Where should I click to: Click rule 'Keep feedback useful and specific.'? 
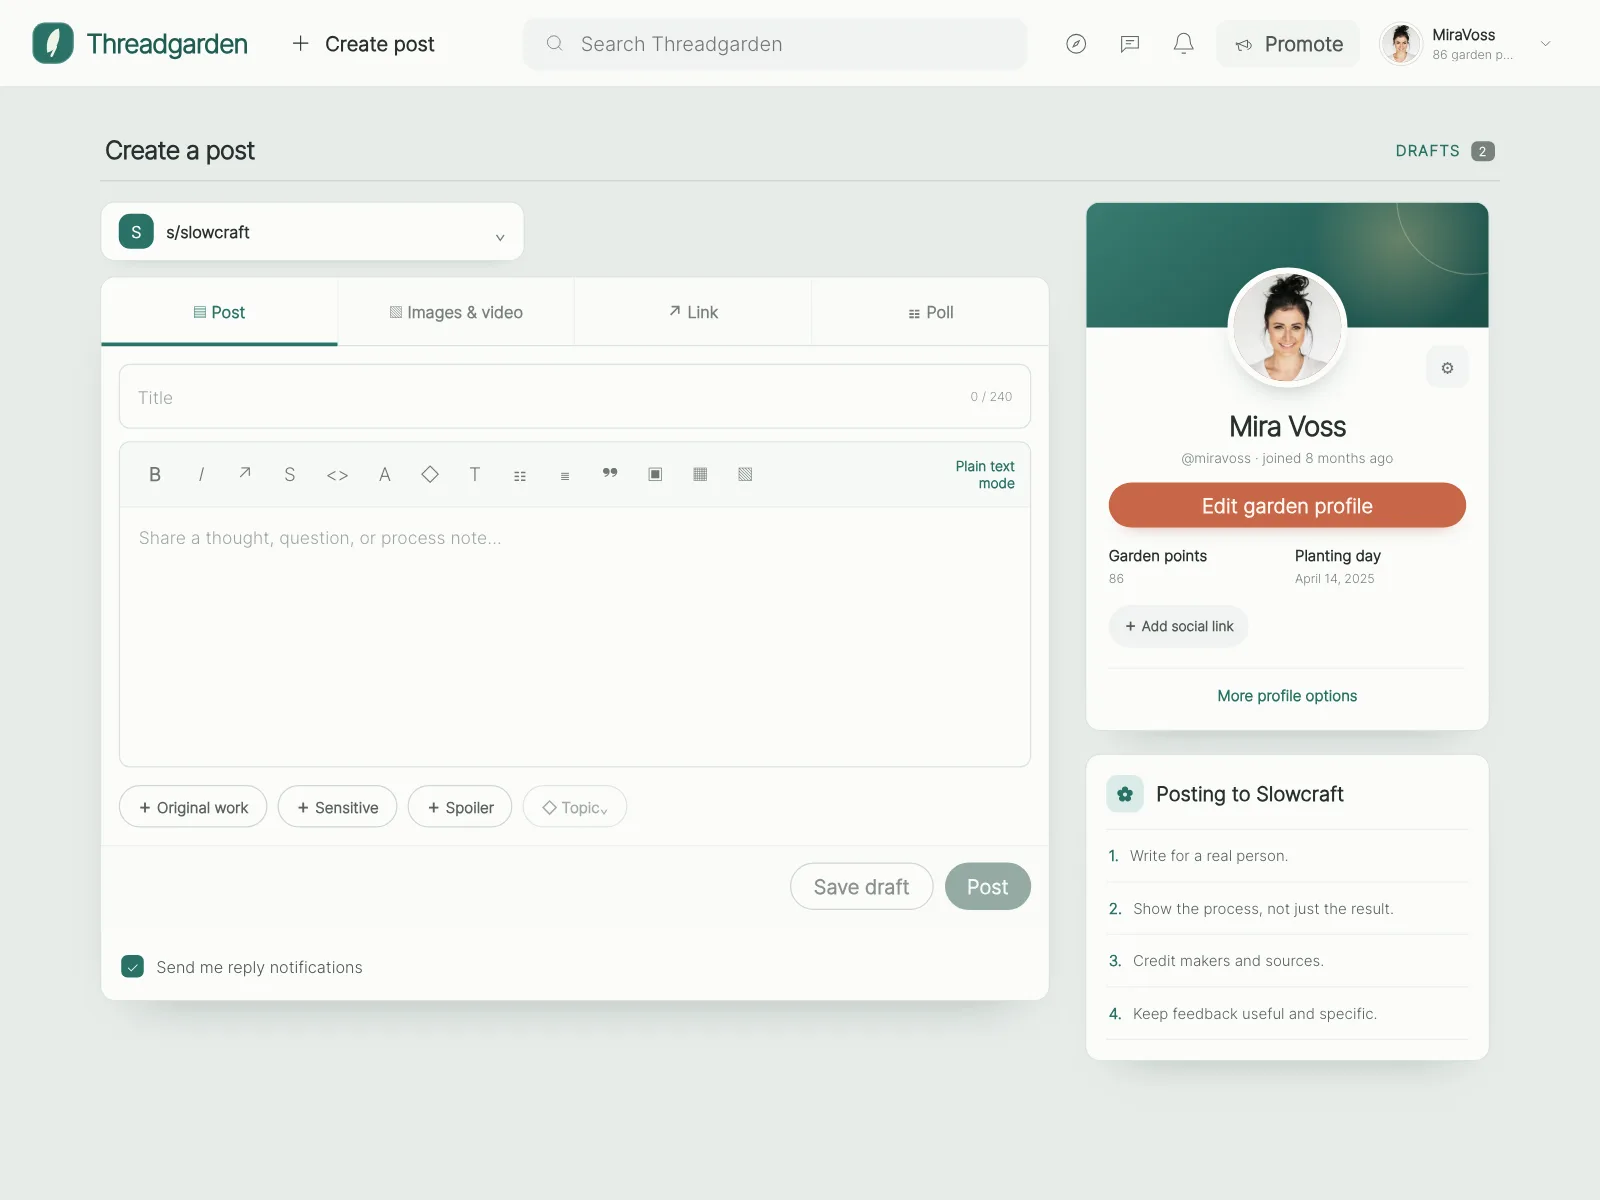[x=1255, y=1014]
